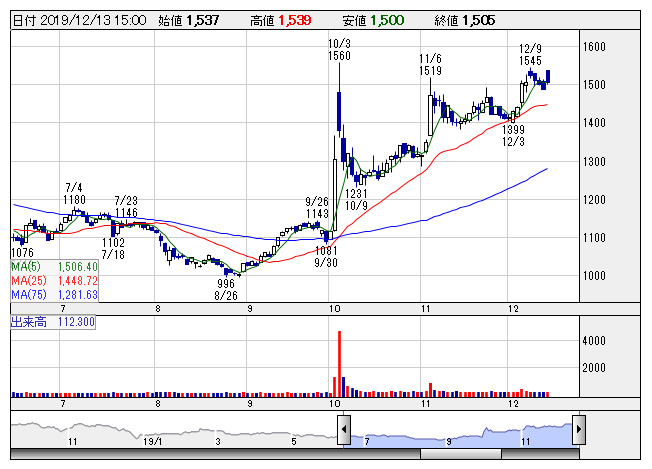Click the 7/4 1180 high label
Viewport: 652px width, 469px height.
(x=74, y=194)
